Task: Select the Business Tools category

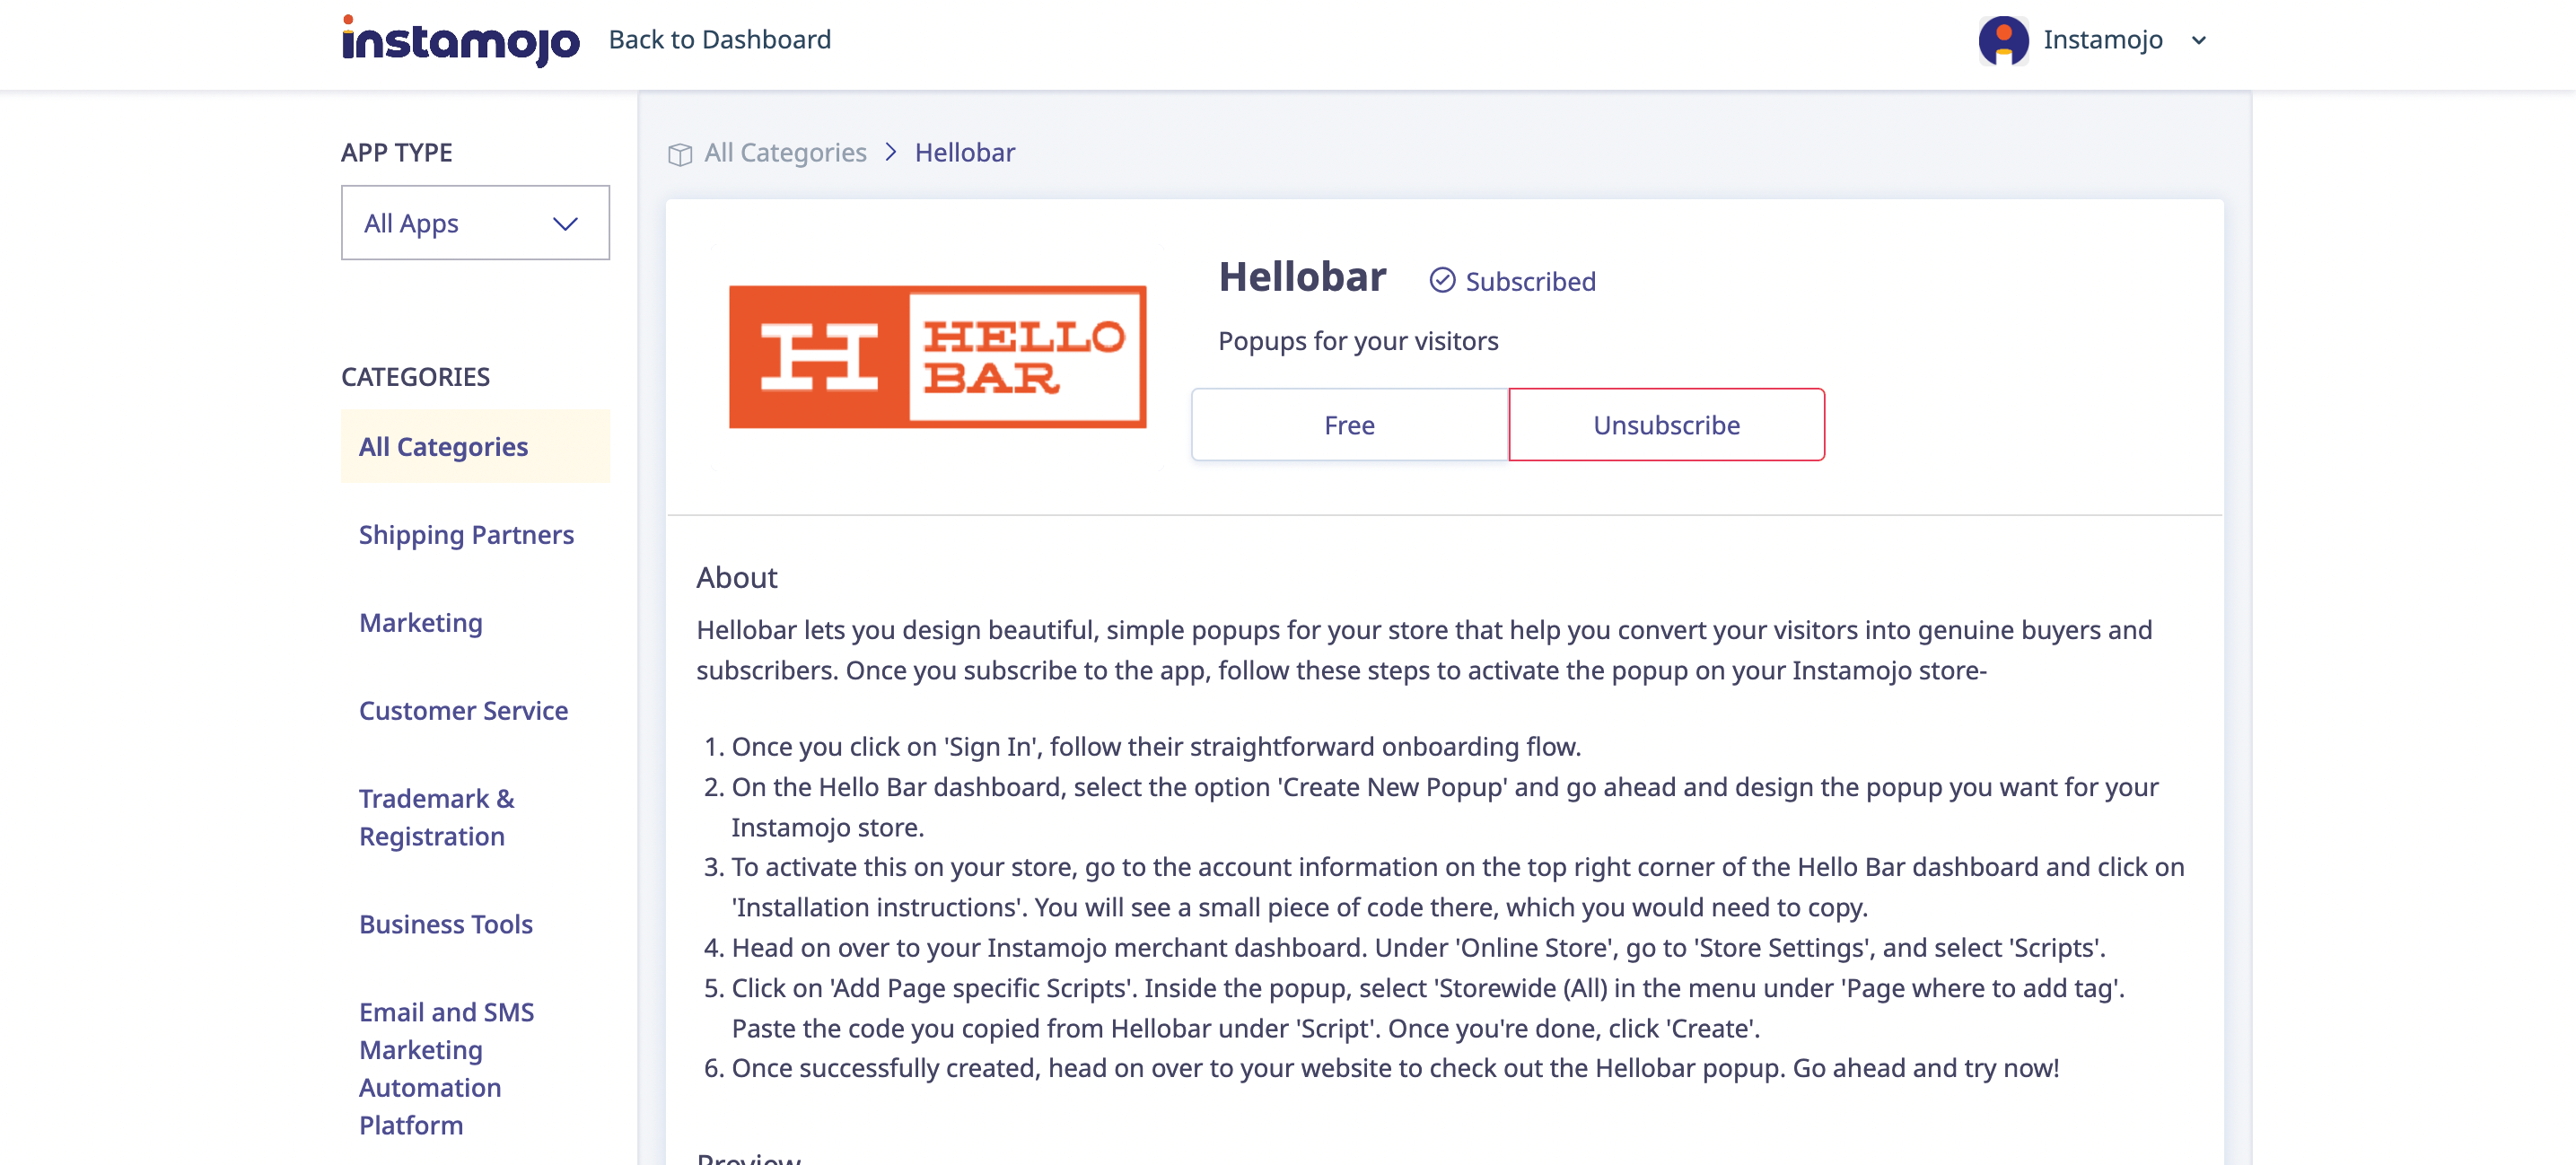Action: pyautogui.click(x=445, y=924)
